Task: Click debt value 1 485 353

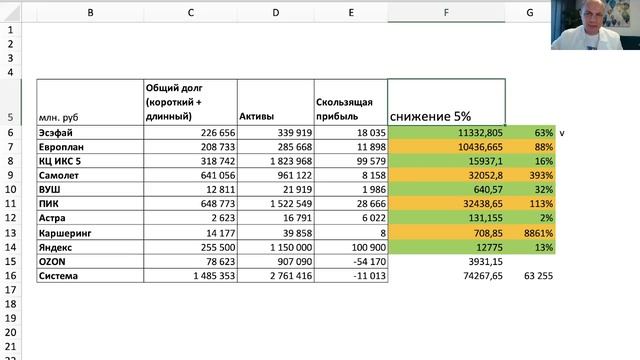Action: pos(191,276)
